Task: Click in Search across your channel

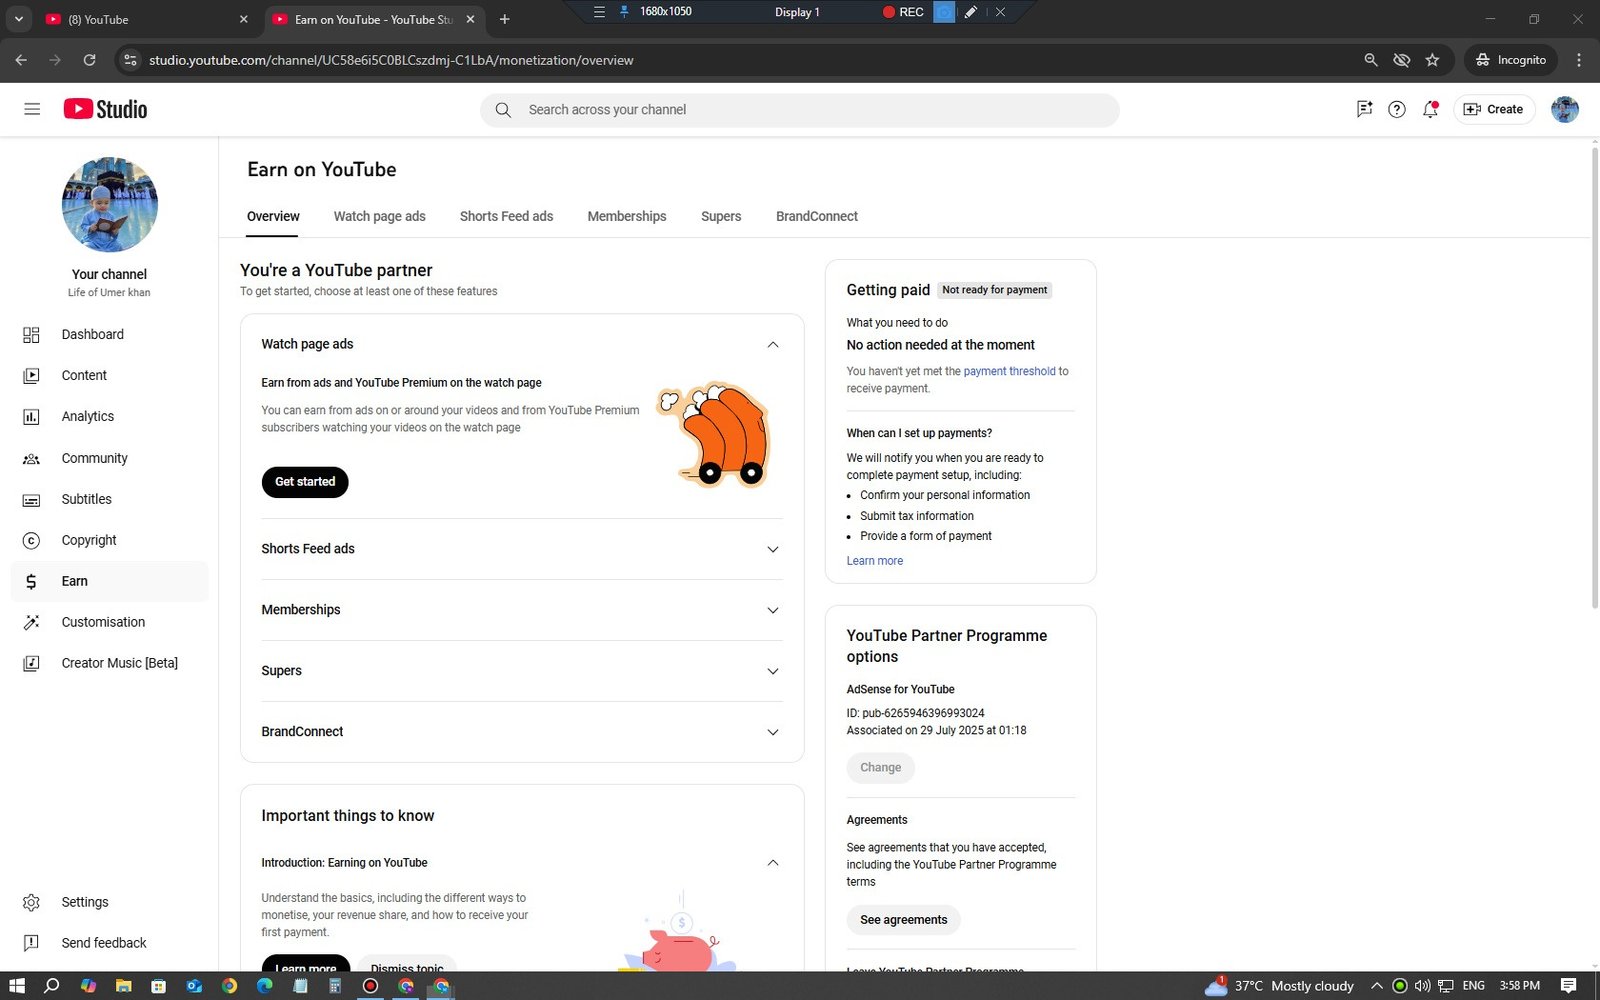Action: (x=800, y=110)
